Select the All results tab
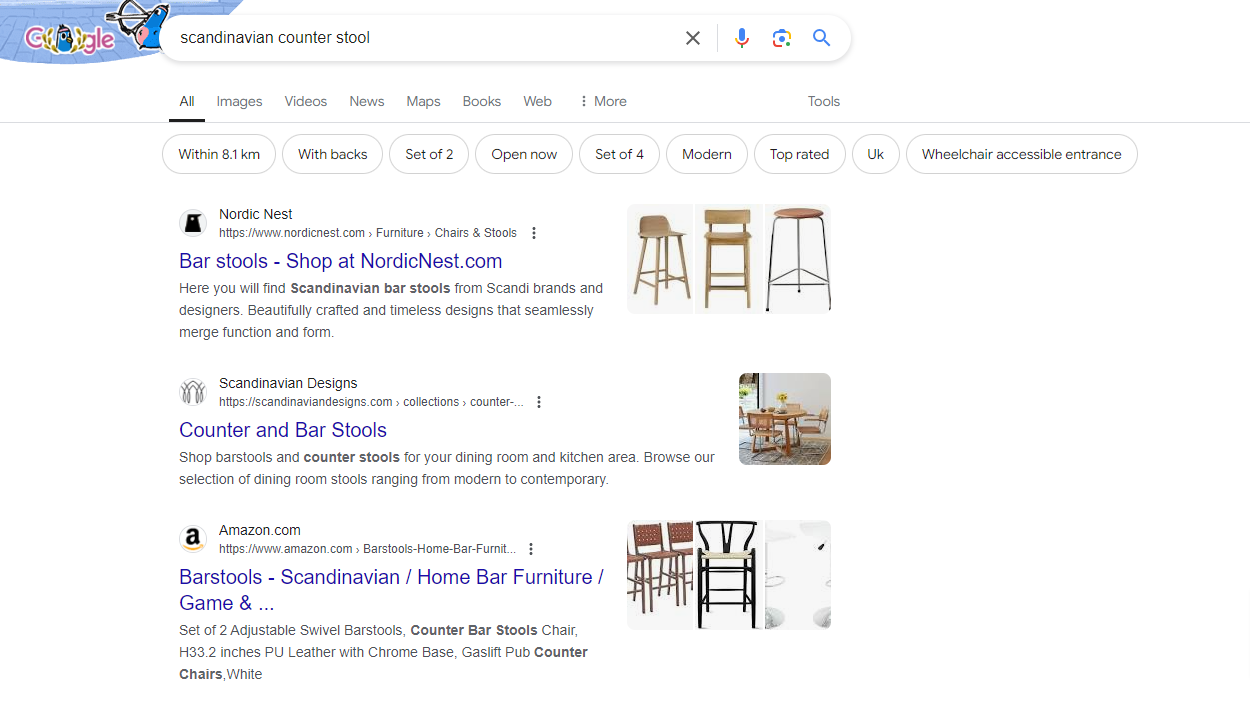The width and height of the screenshot is (1250, 705). point(187,101)
